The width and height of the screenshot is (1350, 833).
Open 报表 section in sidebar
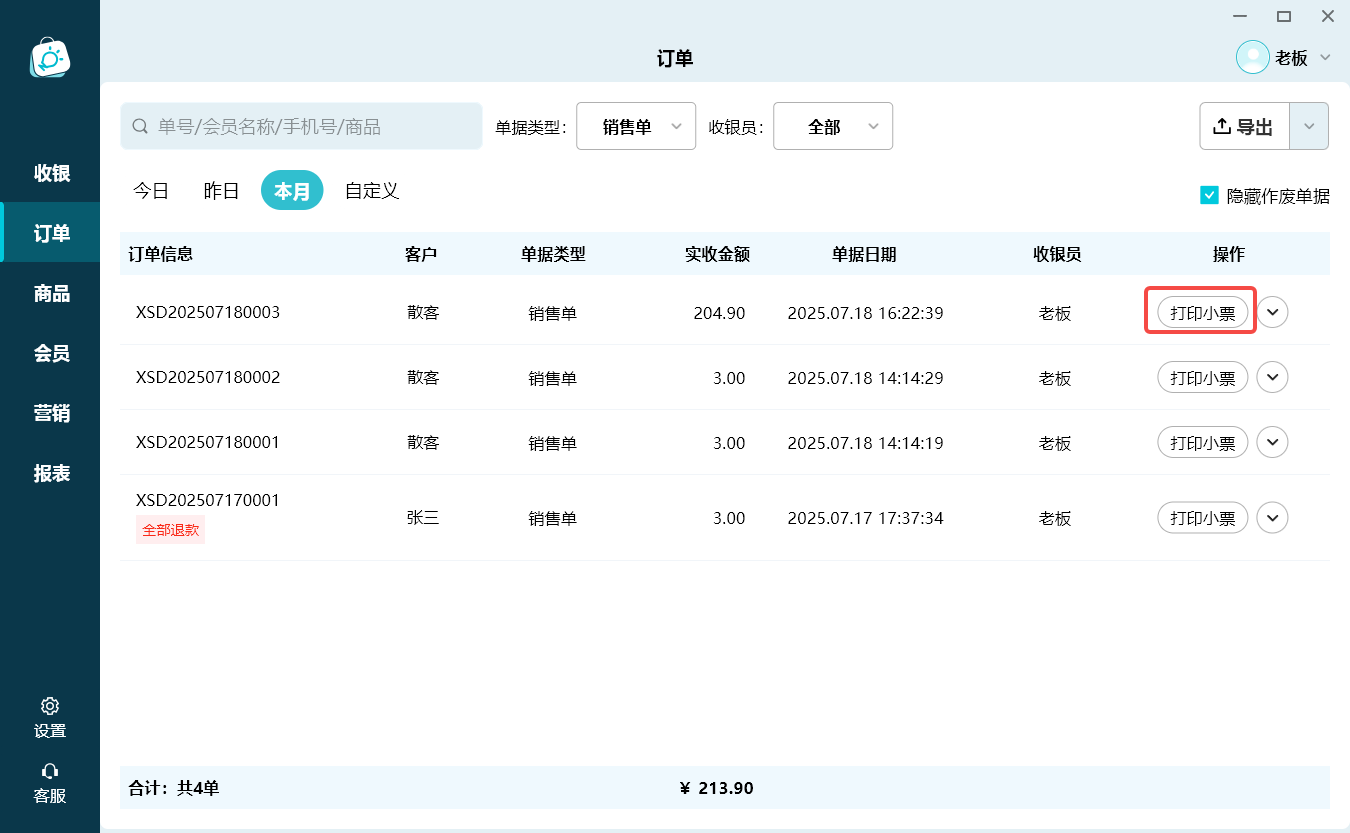(x=51, y=473)
